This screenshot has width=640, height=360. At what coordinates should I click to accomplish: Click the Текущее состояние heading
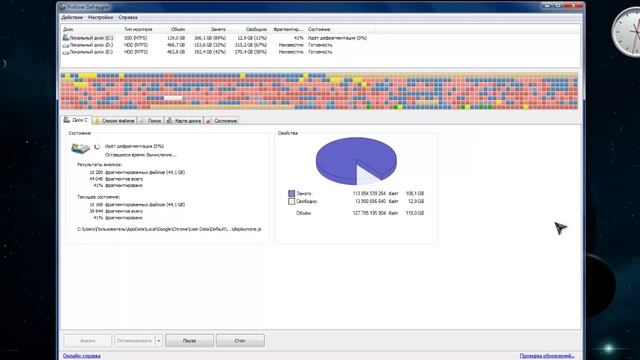tap(98, 197)
